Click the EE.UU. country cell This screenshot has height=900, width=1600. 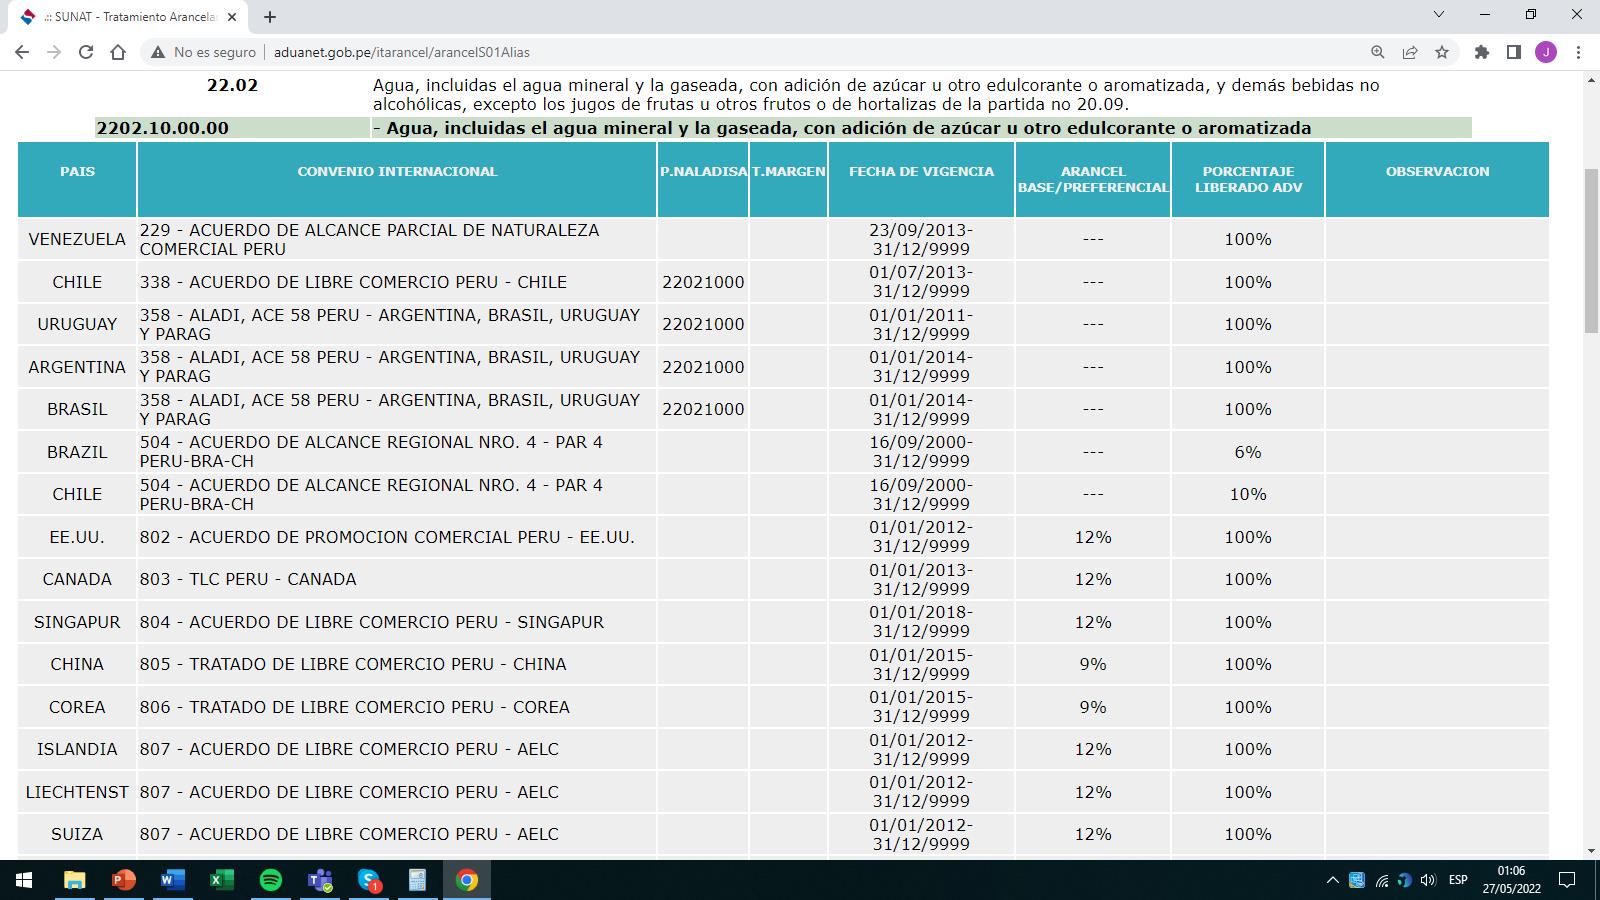click(77, 537)
